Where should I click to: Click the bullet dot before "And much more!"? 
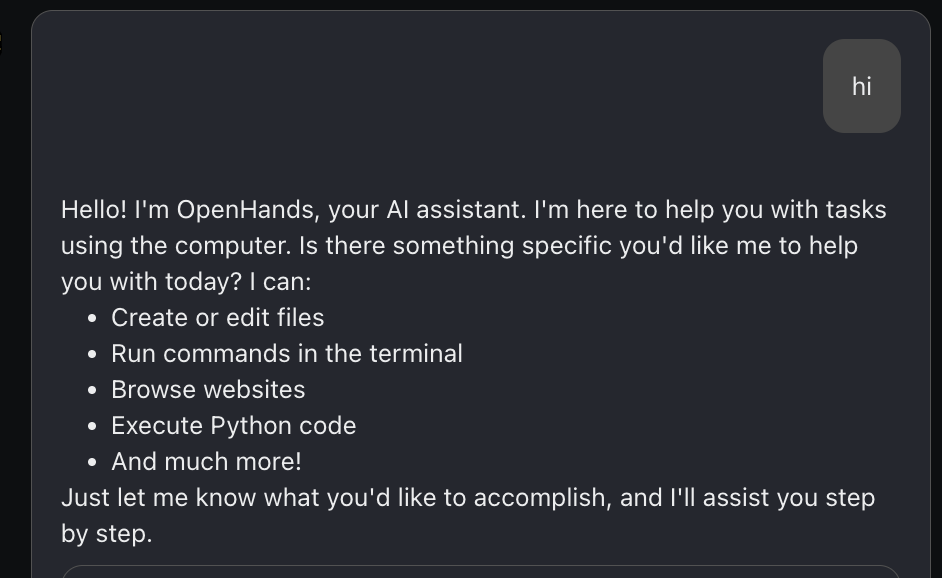(x=92, y=463)
